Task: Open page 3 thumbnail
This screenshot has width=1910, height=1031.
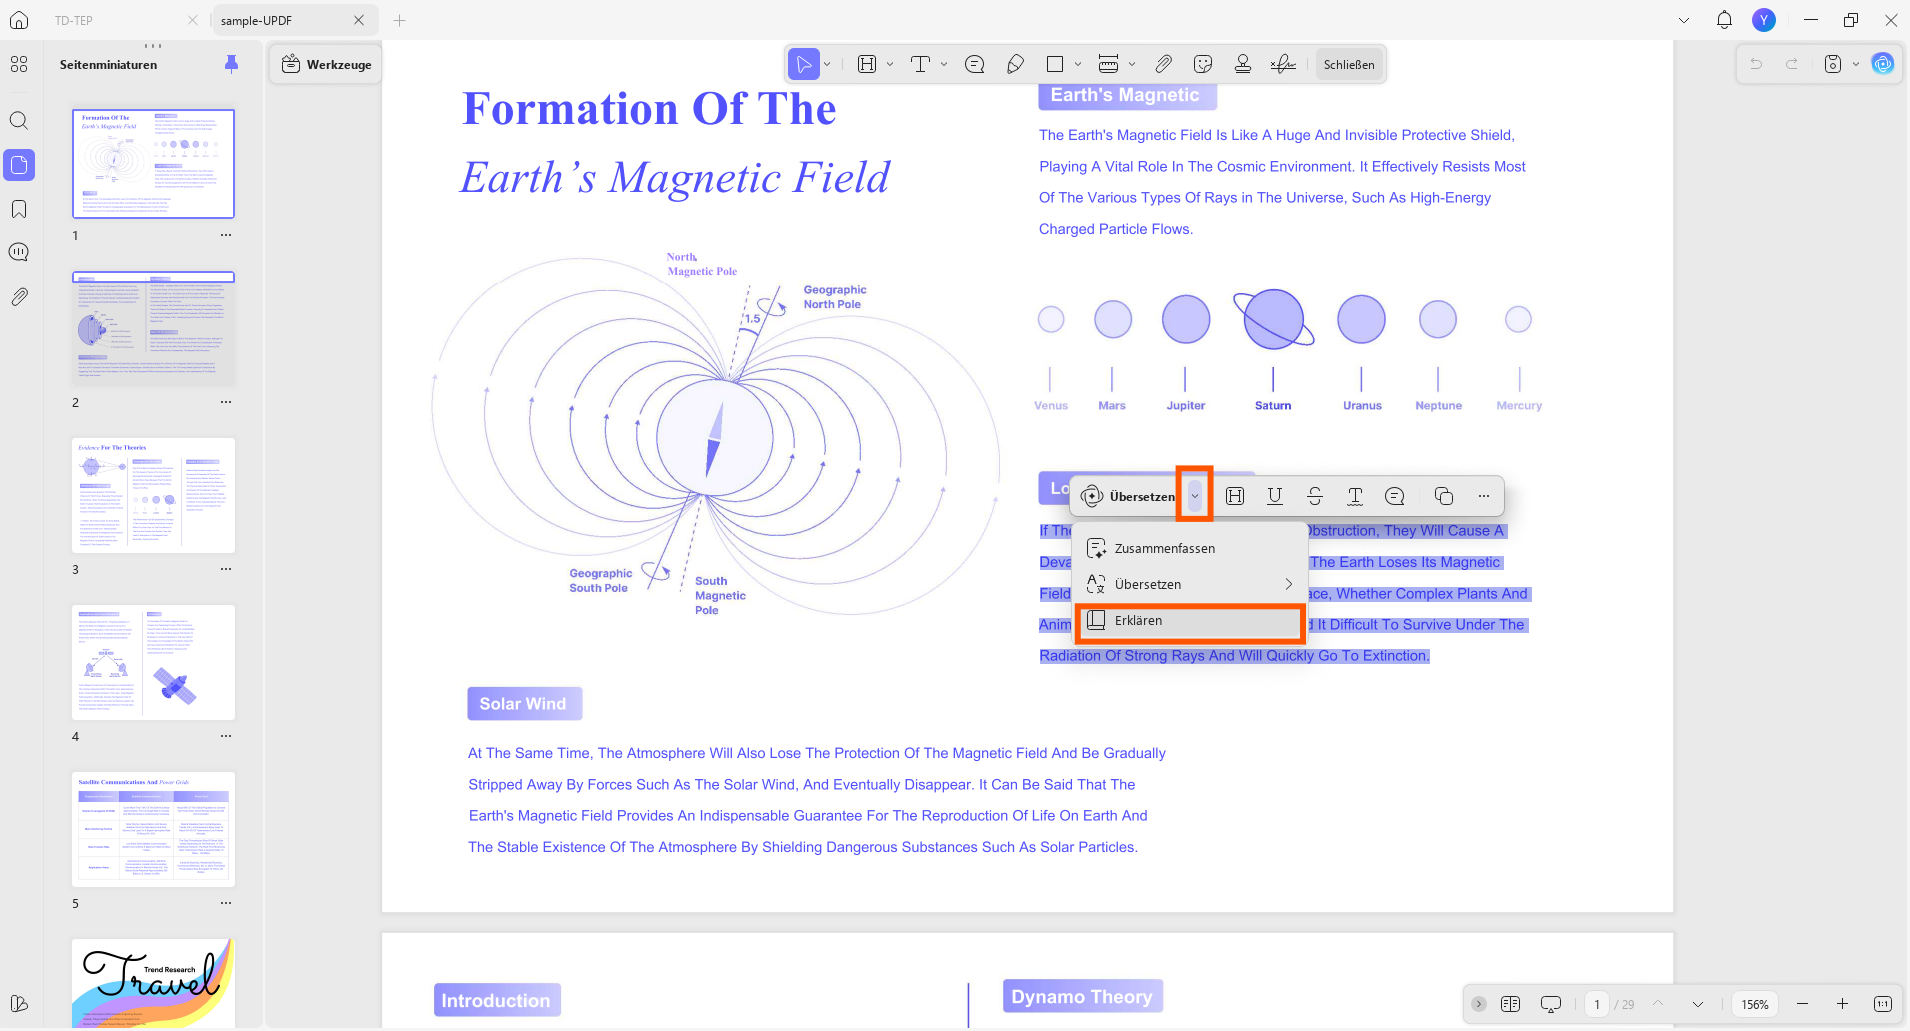Action: 153,495
